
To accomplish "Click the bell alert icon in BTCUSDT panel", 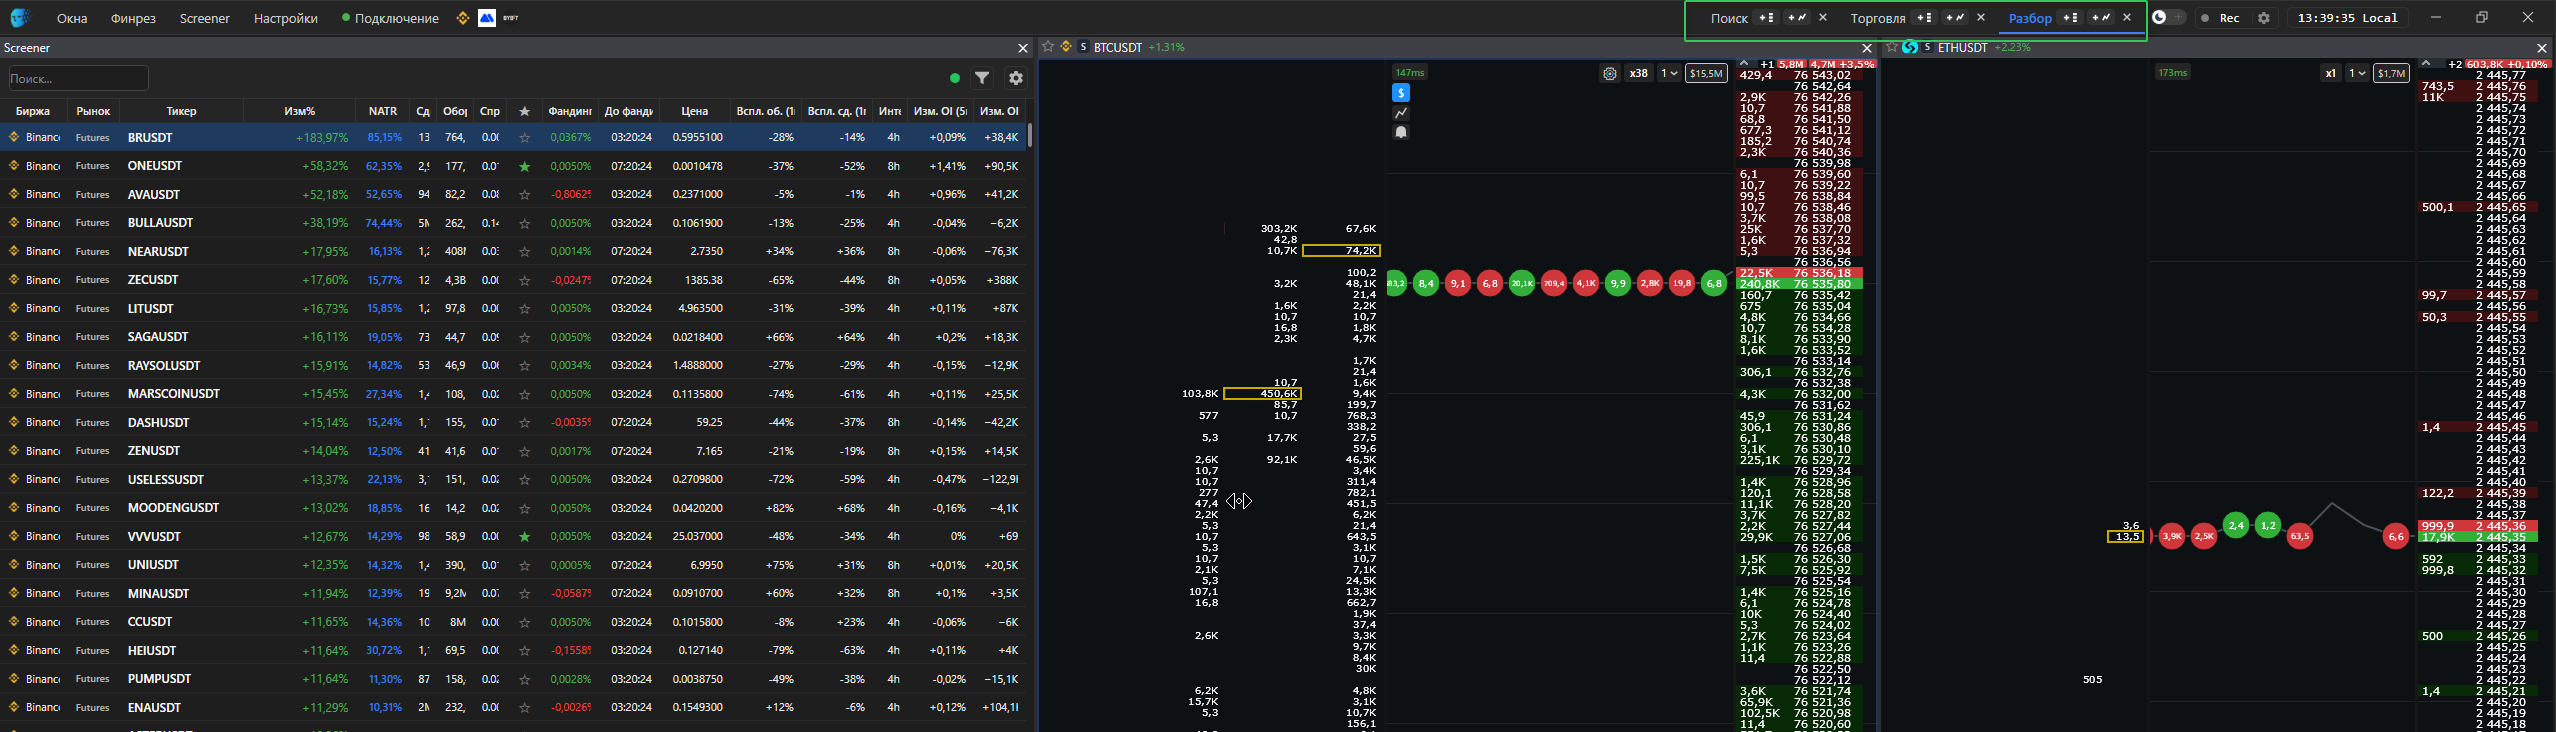I will pyautogui.click(x=1401, y=132).
